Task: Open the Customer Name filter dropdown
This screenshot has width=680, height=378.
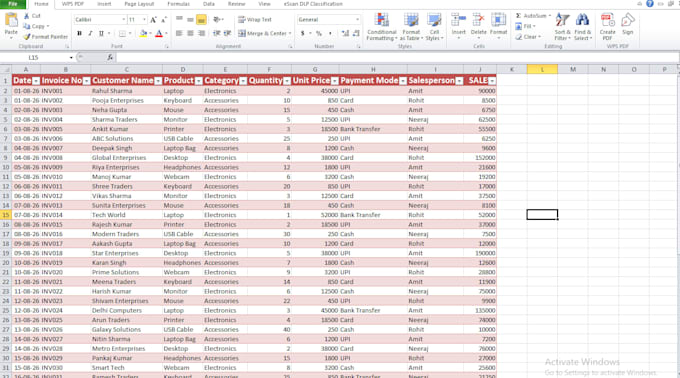Action: 158,81
